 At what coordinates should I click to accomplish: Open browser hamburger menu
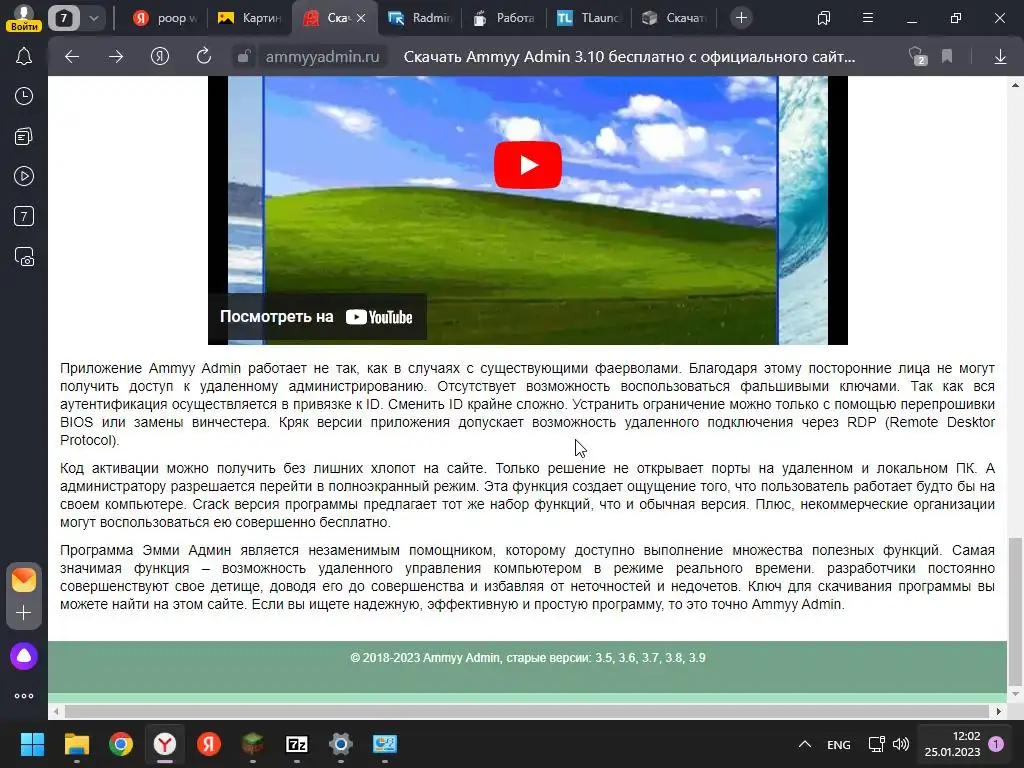tap(868, 18)
